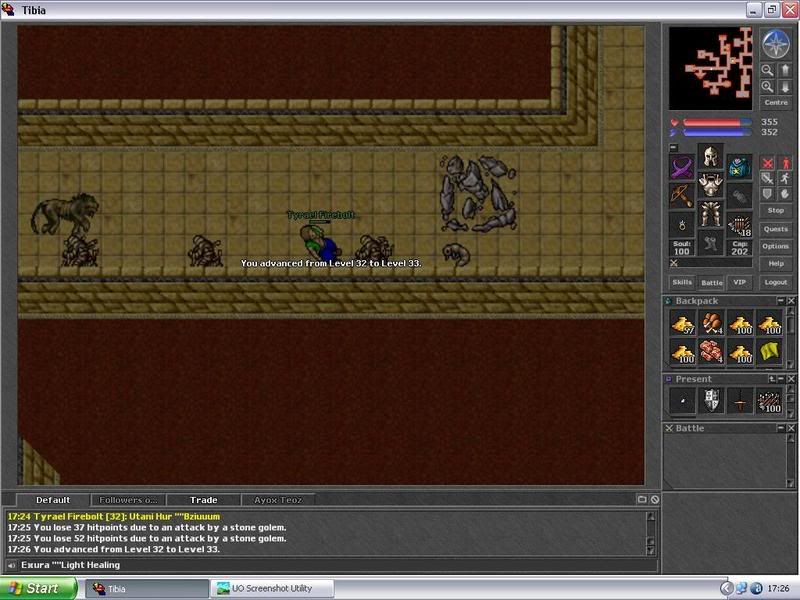Open the VIP list
This screenshot has width=800, height=600.
(x=740, y=282)
